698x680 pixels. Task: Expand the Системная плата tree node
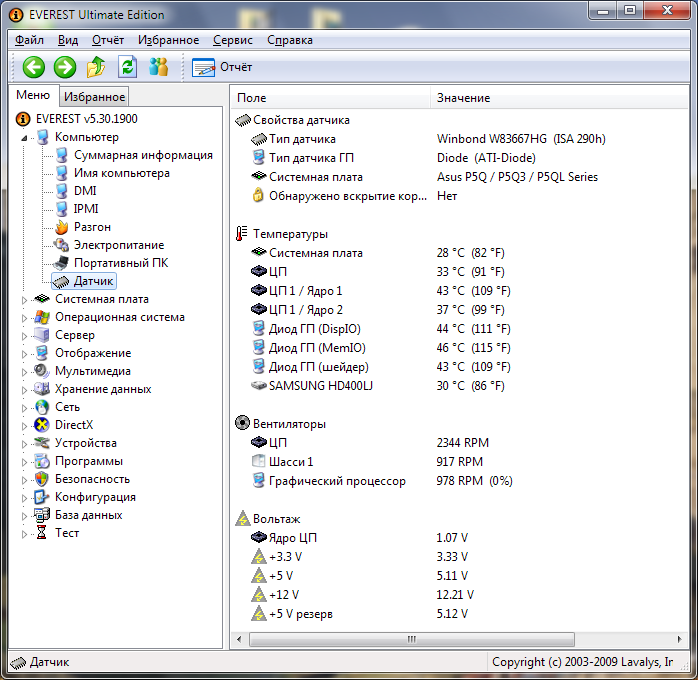(24, 300)
